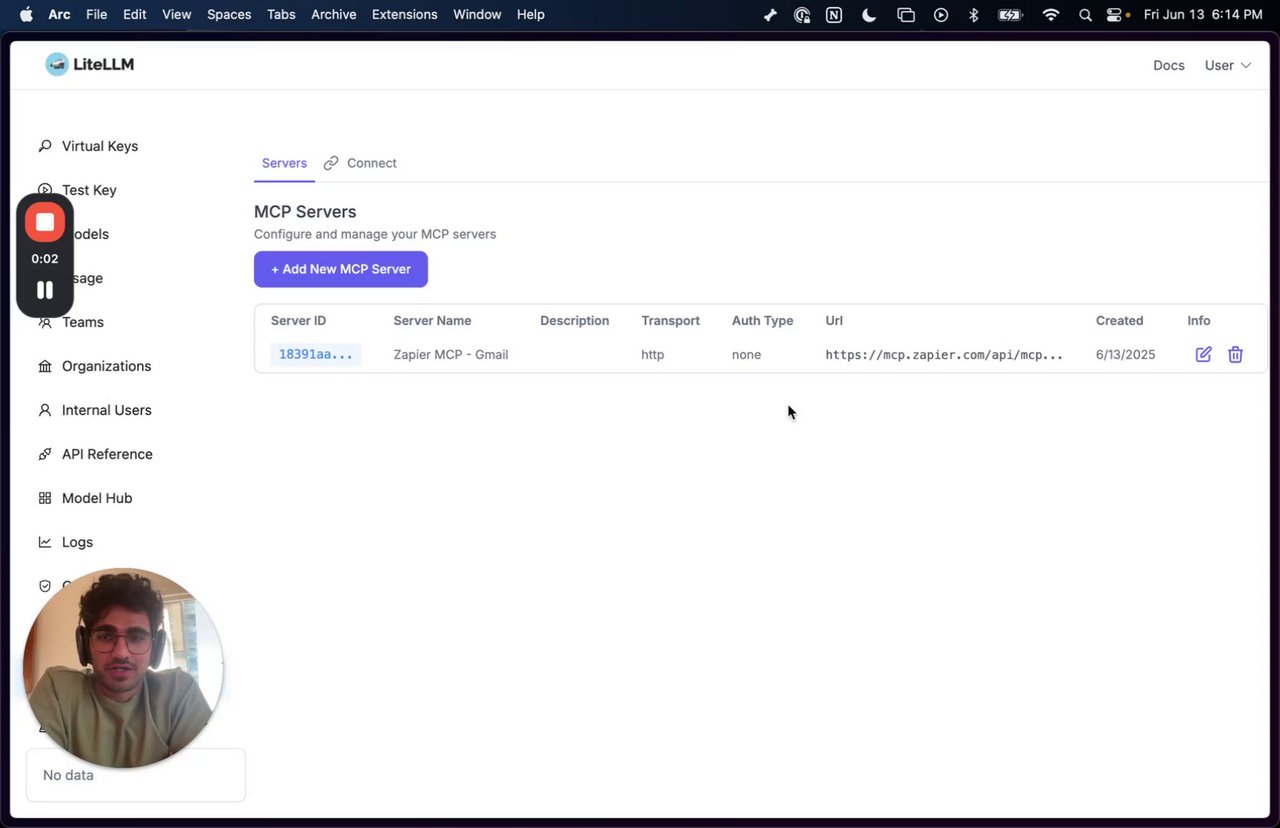
Task: Delete the Zapier MCP - Gmail server
Action: pos(1235,354)
